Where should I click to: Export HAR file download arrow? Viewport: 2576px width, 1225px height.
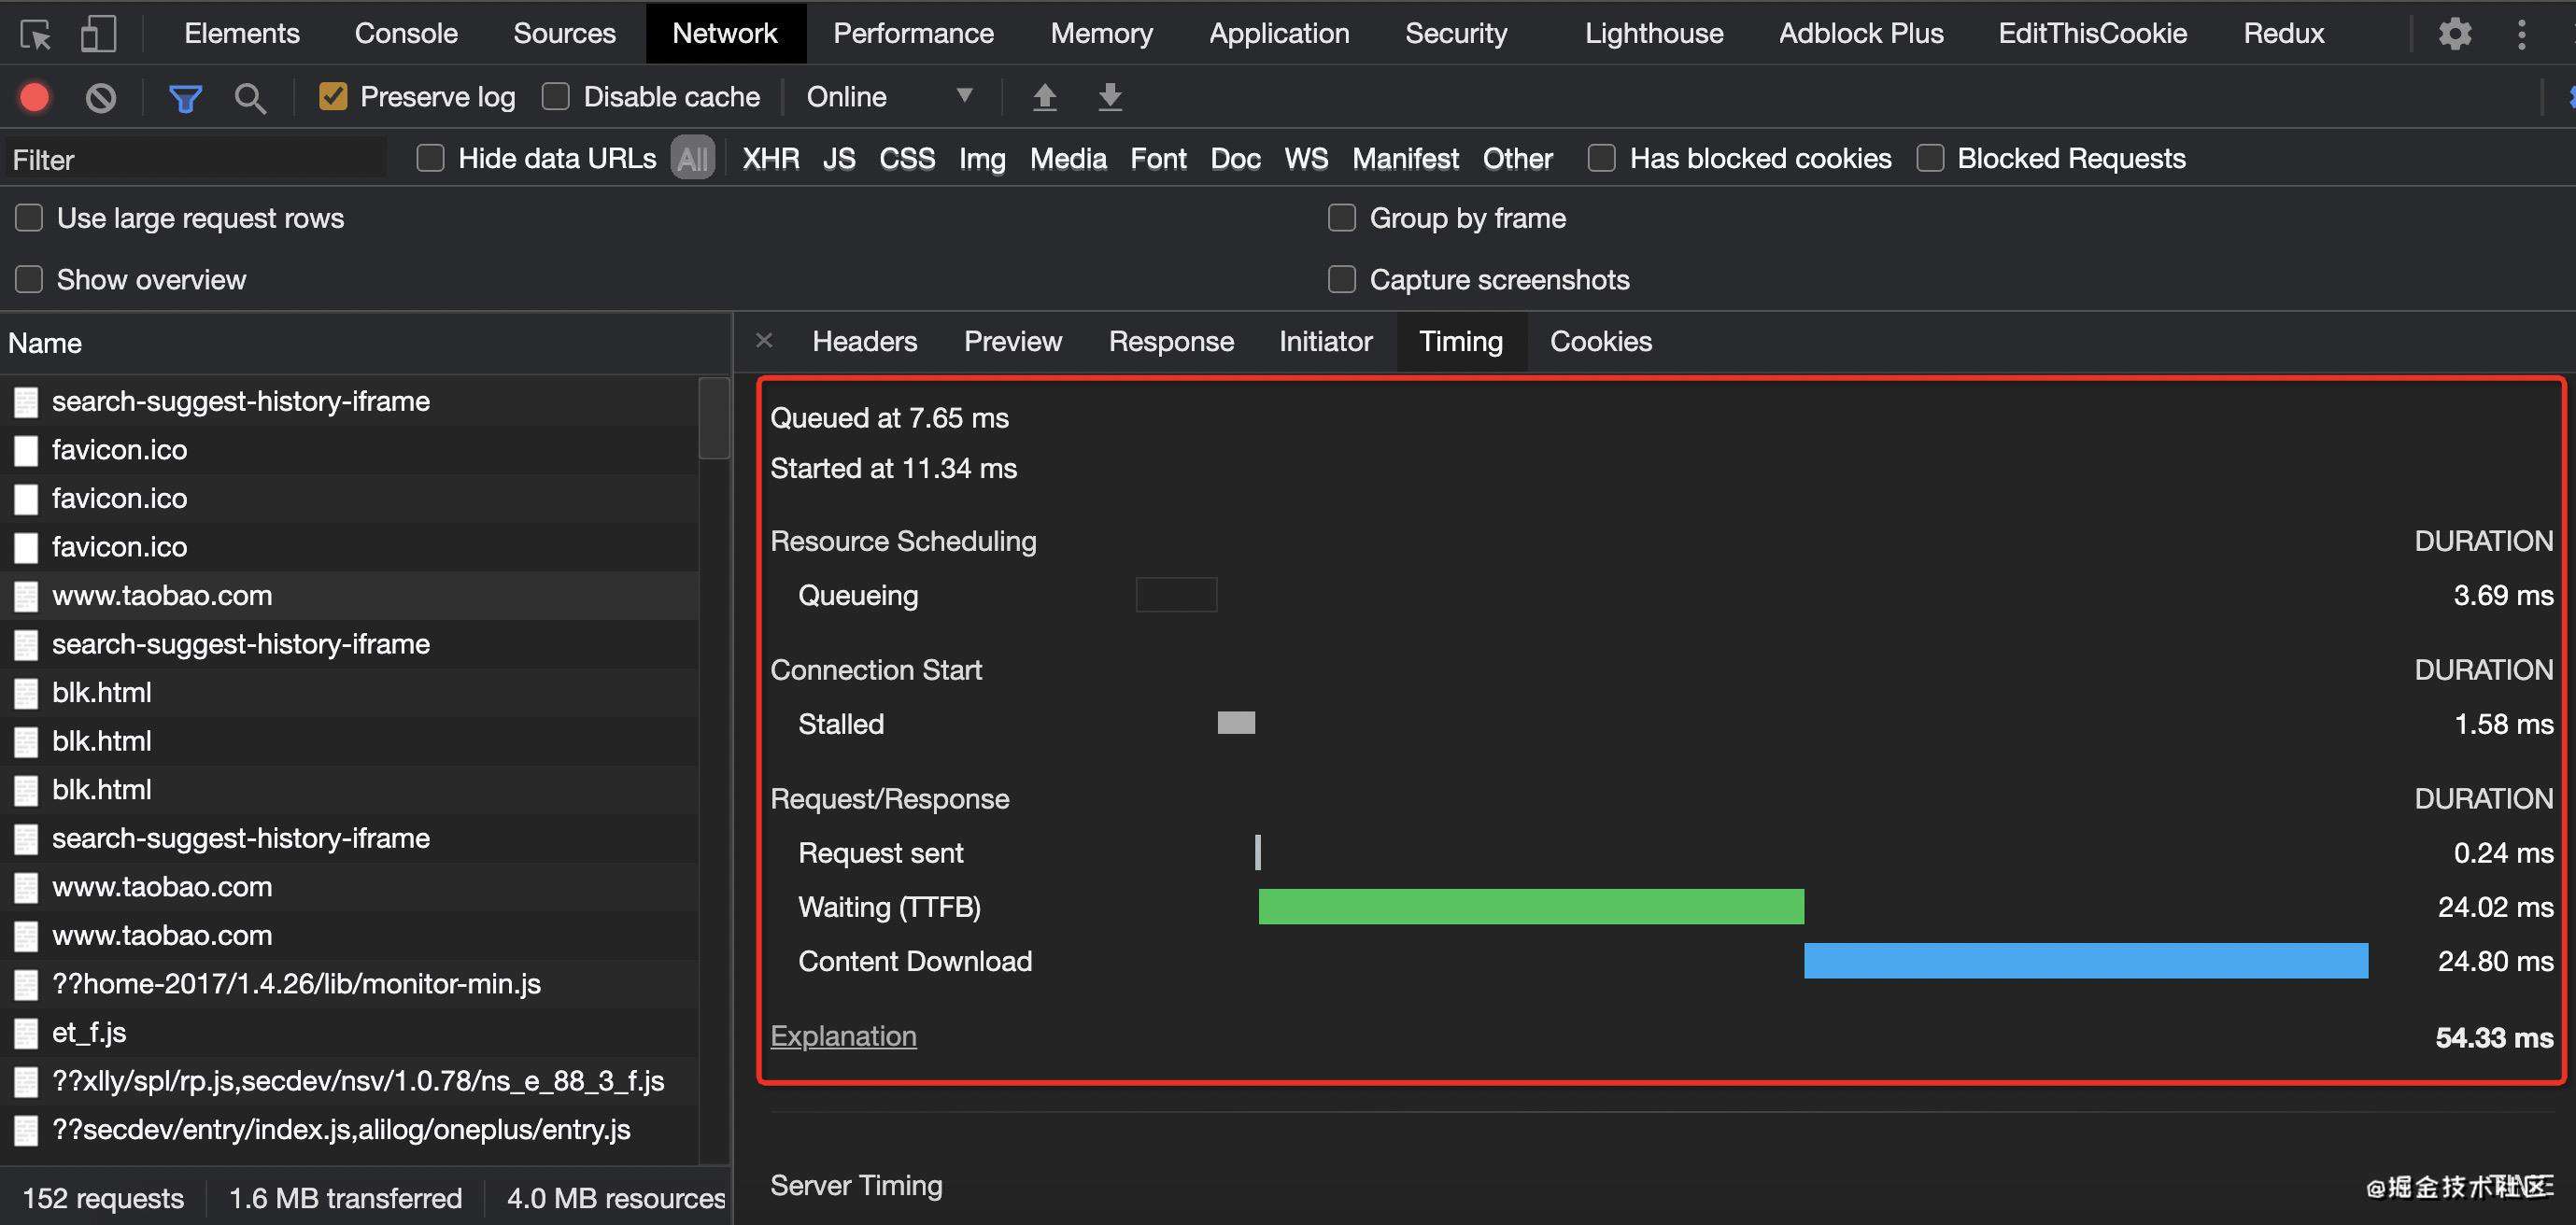(1110, 97)
